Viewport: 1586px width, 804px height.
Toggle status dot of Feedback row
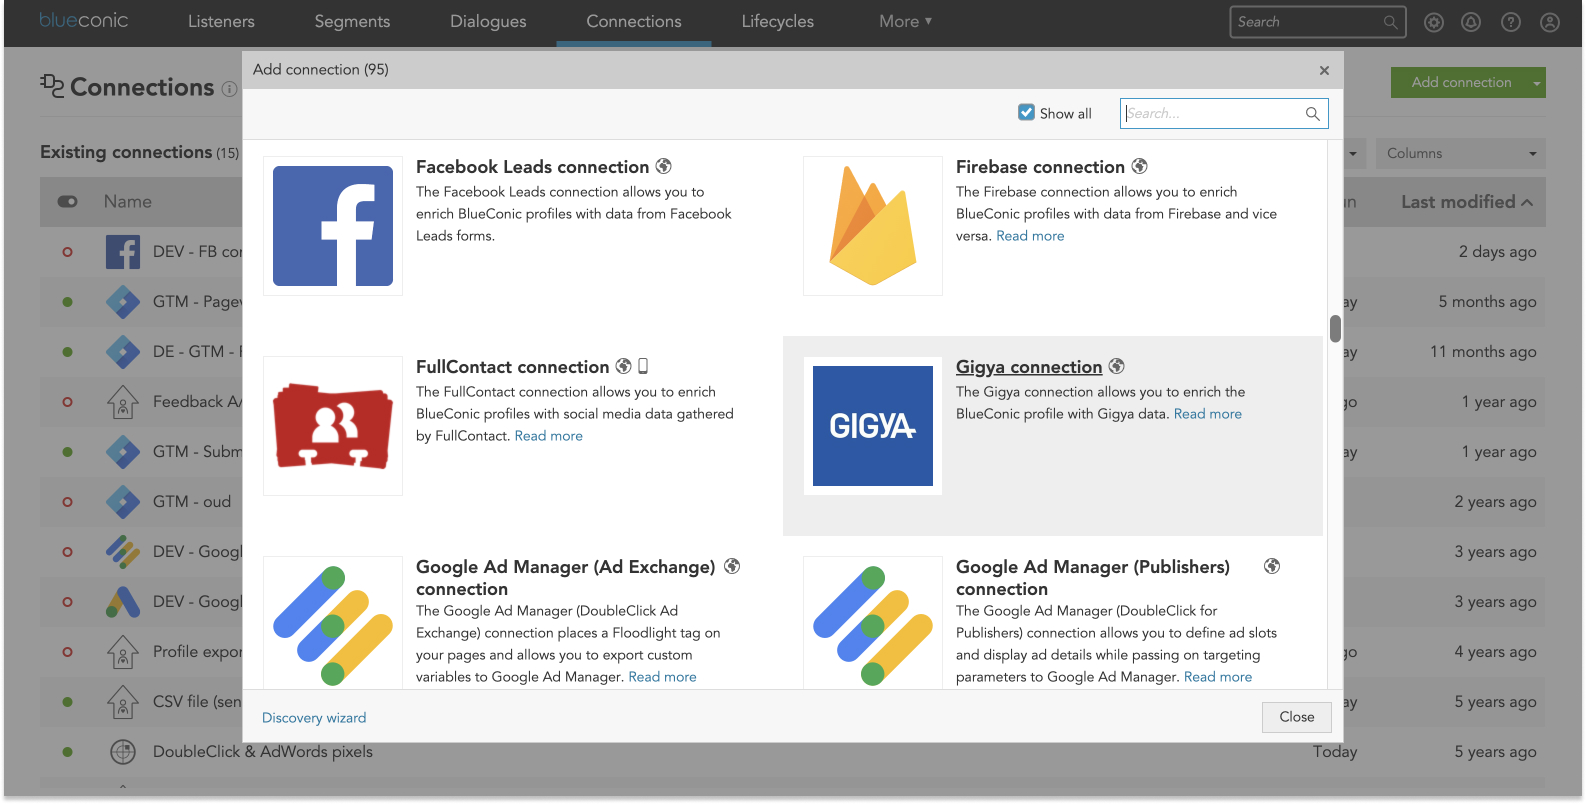(x=67, y=402)
